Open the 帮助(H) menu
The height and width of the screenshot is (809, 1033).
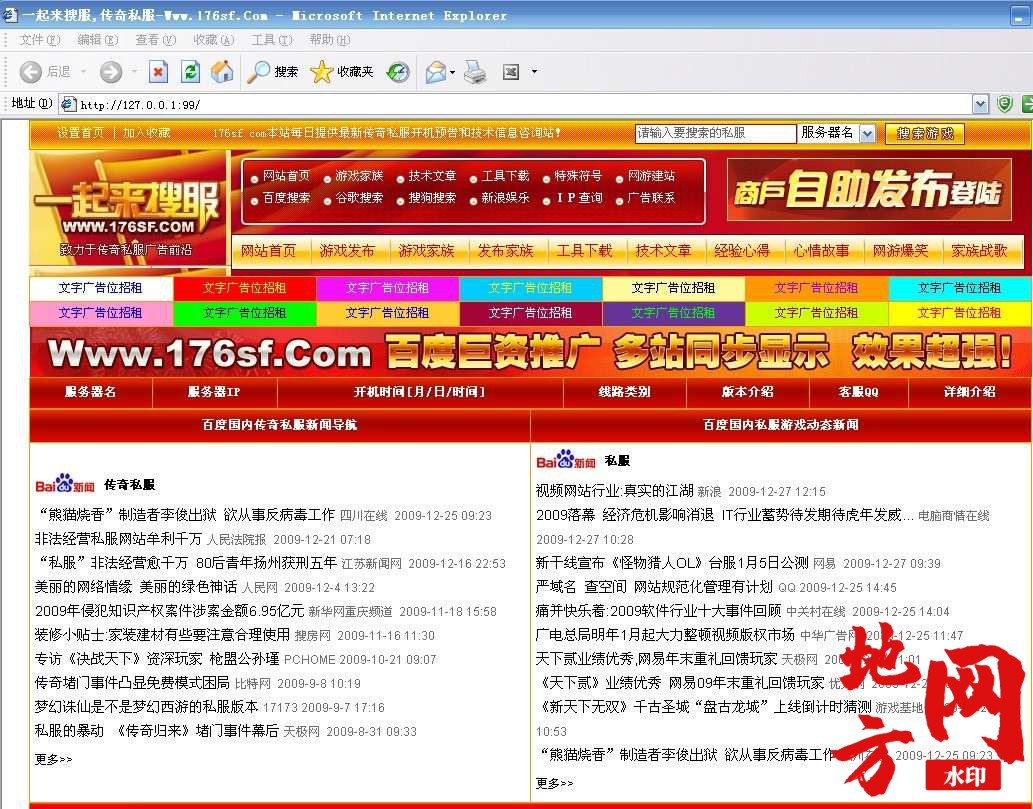pyautogui.click(x=329, y=40)
